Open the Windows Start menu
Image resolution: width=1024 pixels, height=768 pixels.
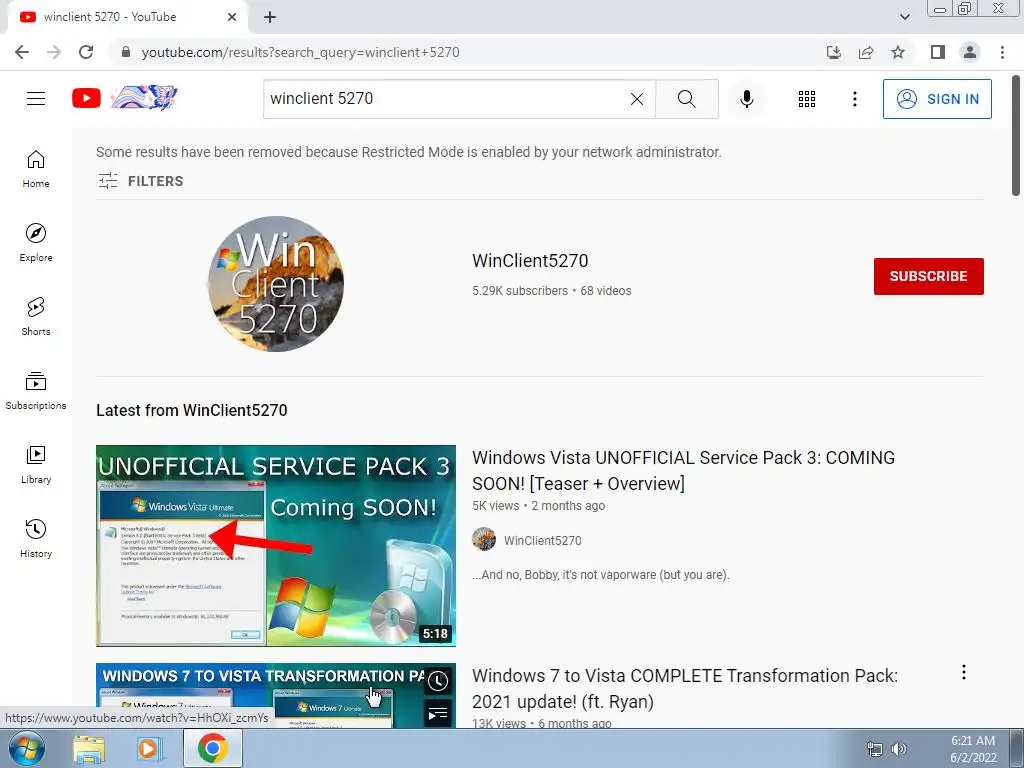(x=27, y=748)
